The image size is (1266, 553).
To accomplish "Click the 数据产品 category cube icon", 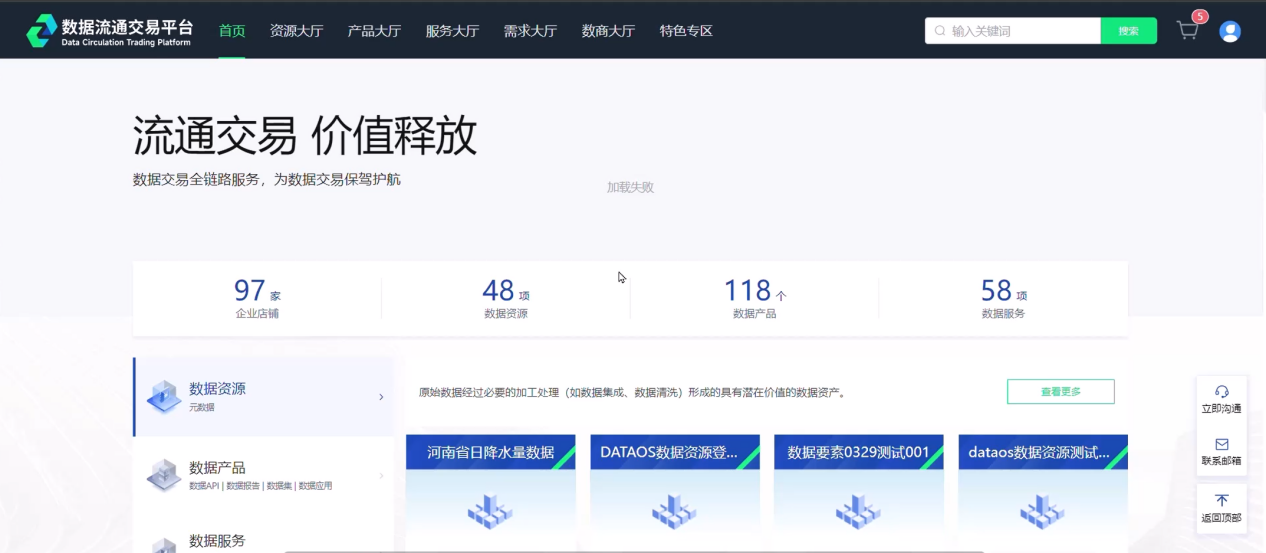I will 164,475.
